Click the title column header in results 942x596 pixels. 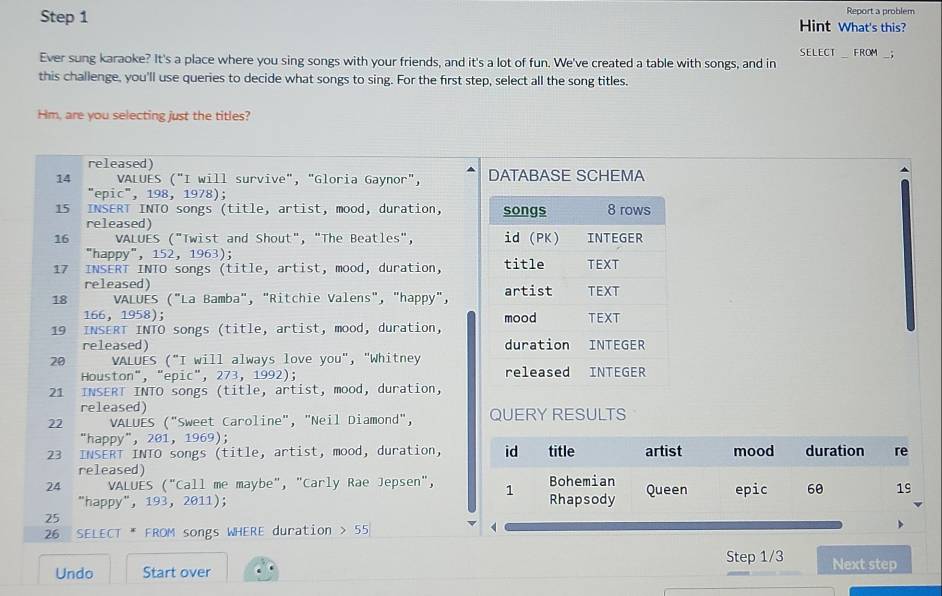click(x=561, y=451)
